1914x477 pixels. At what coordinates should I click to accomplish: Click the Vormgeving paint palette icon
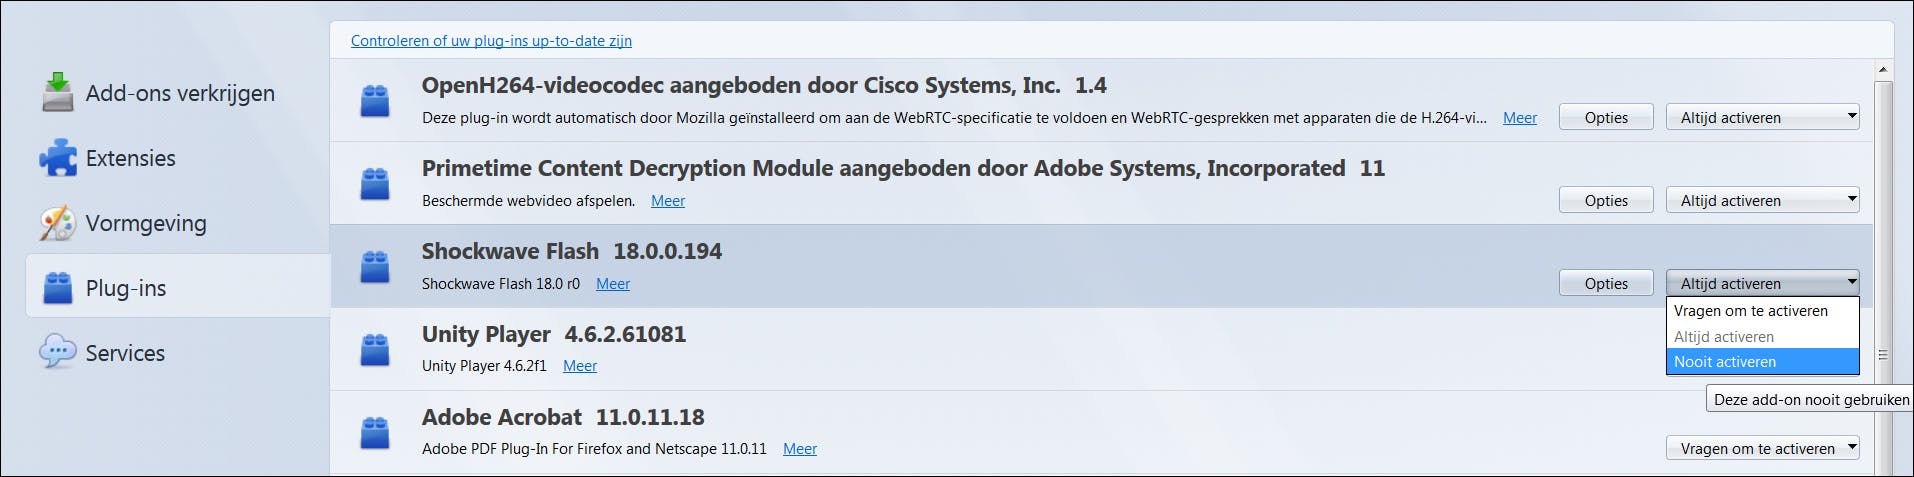tap(58, 223)
